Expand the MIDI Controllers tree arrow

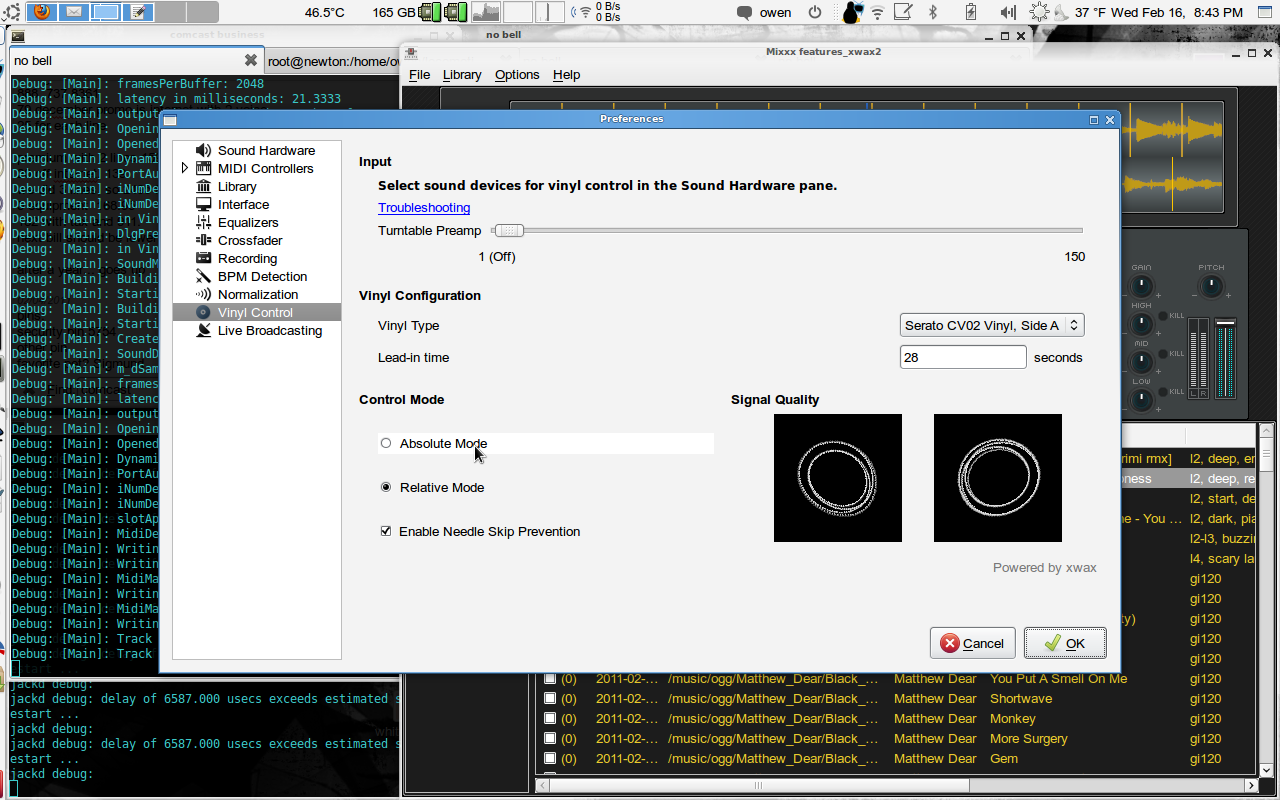184,168
